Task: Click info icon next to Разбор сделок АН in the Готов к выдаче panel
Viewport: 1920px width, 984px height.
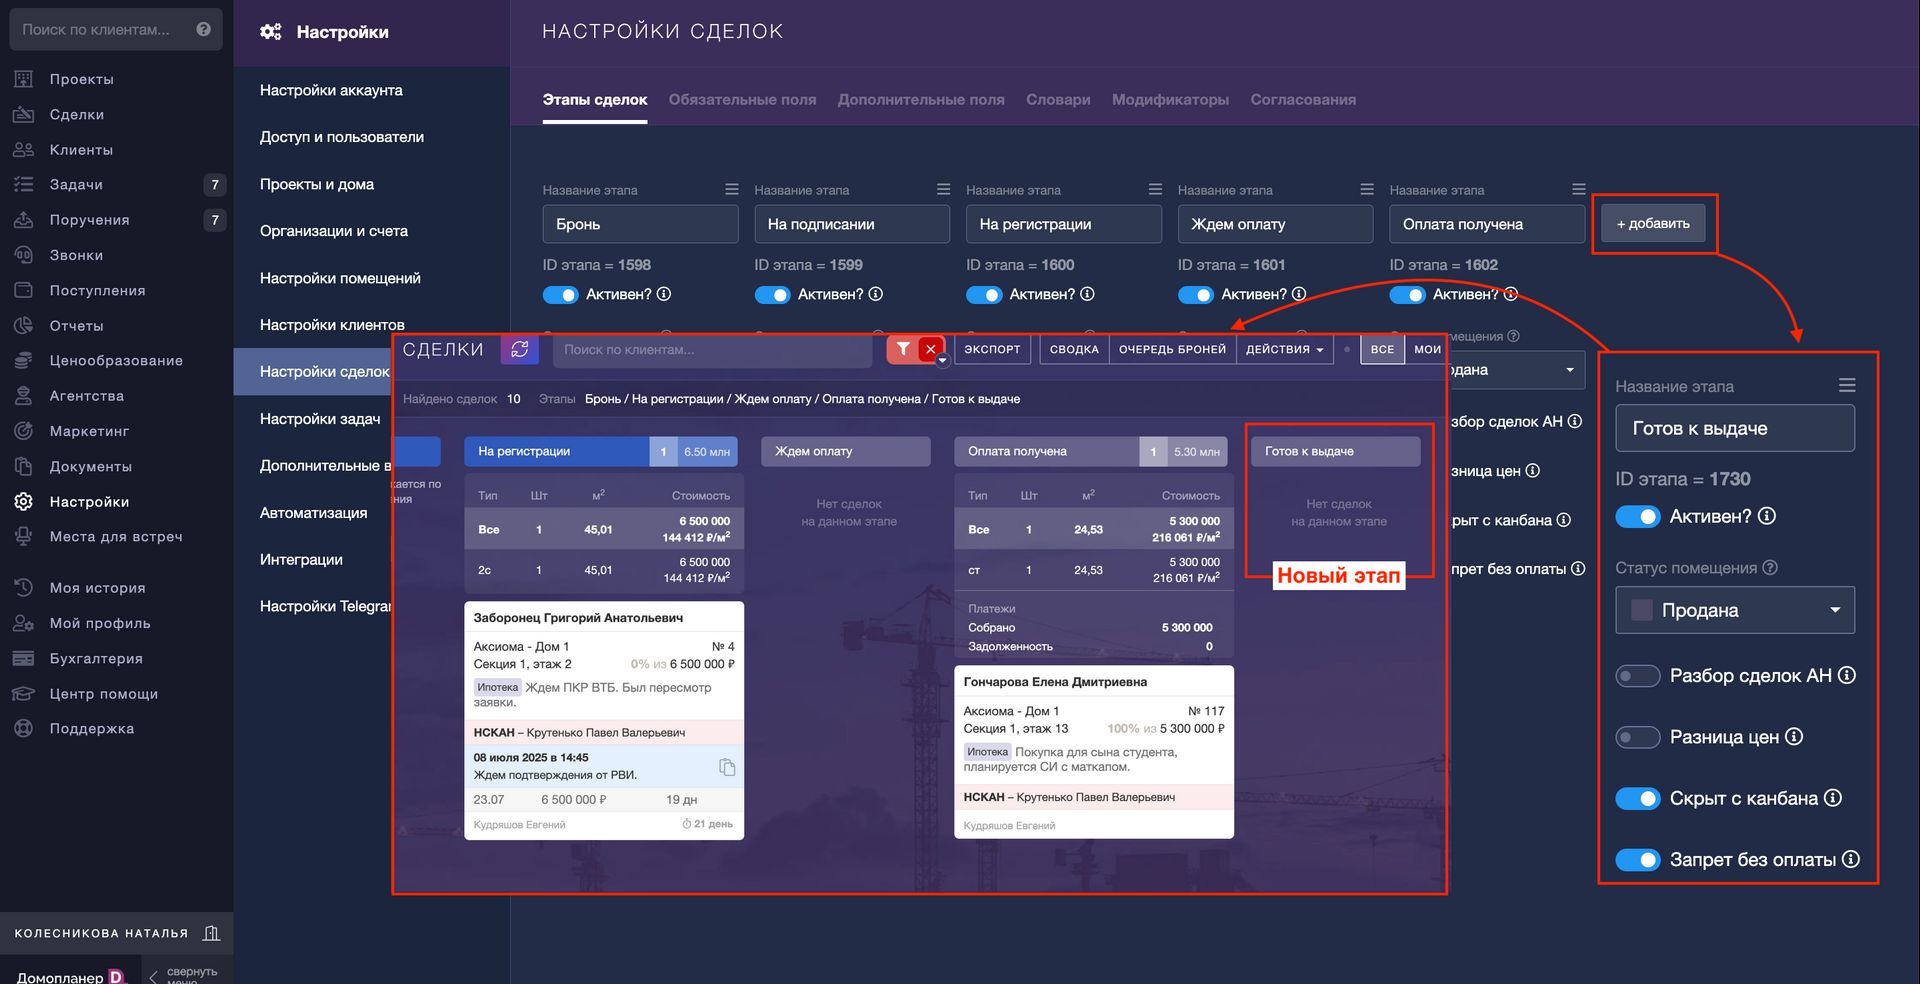Action: (1847, 675)
